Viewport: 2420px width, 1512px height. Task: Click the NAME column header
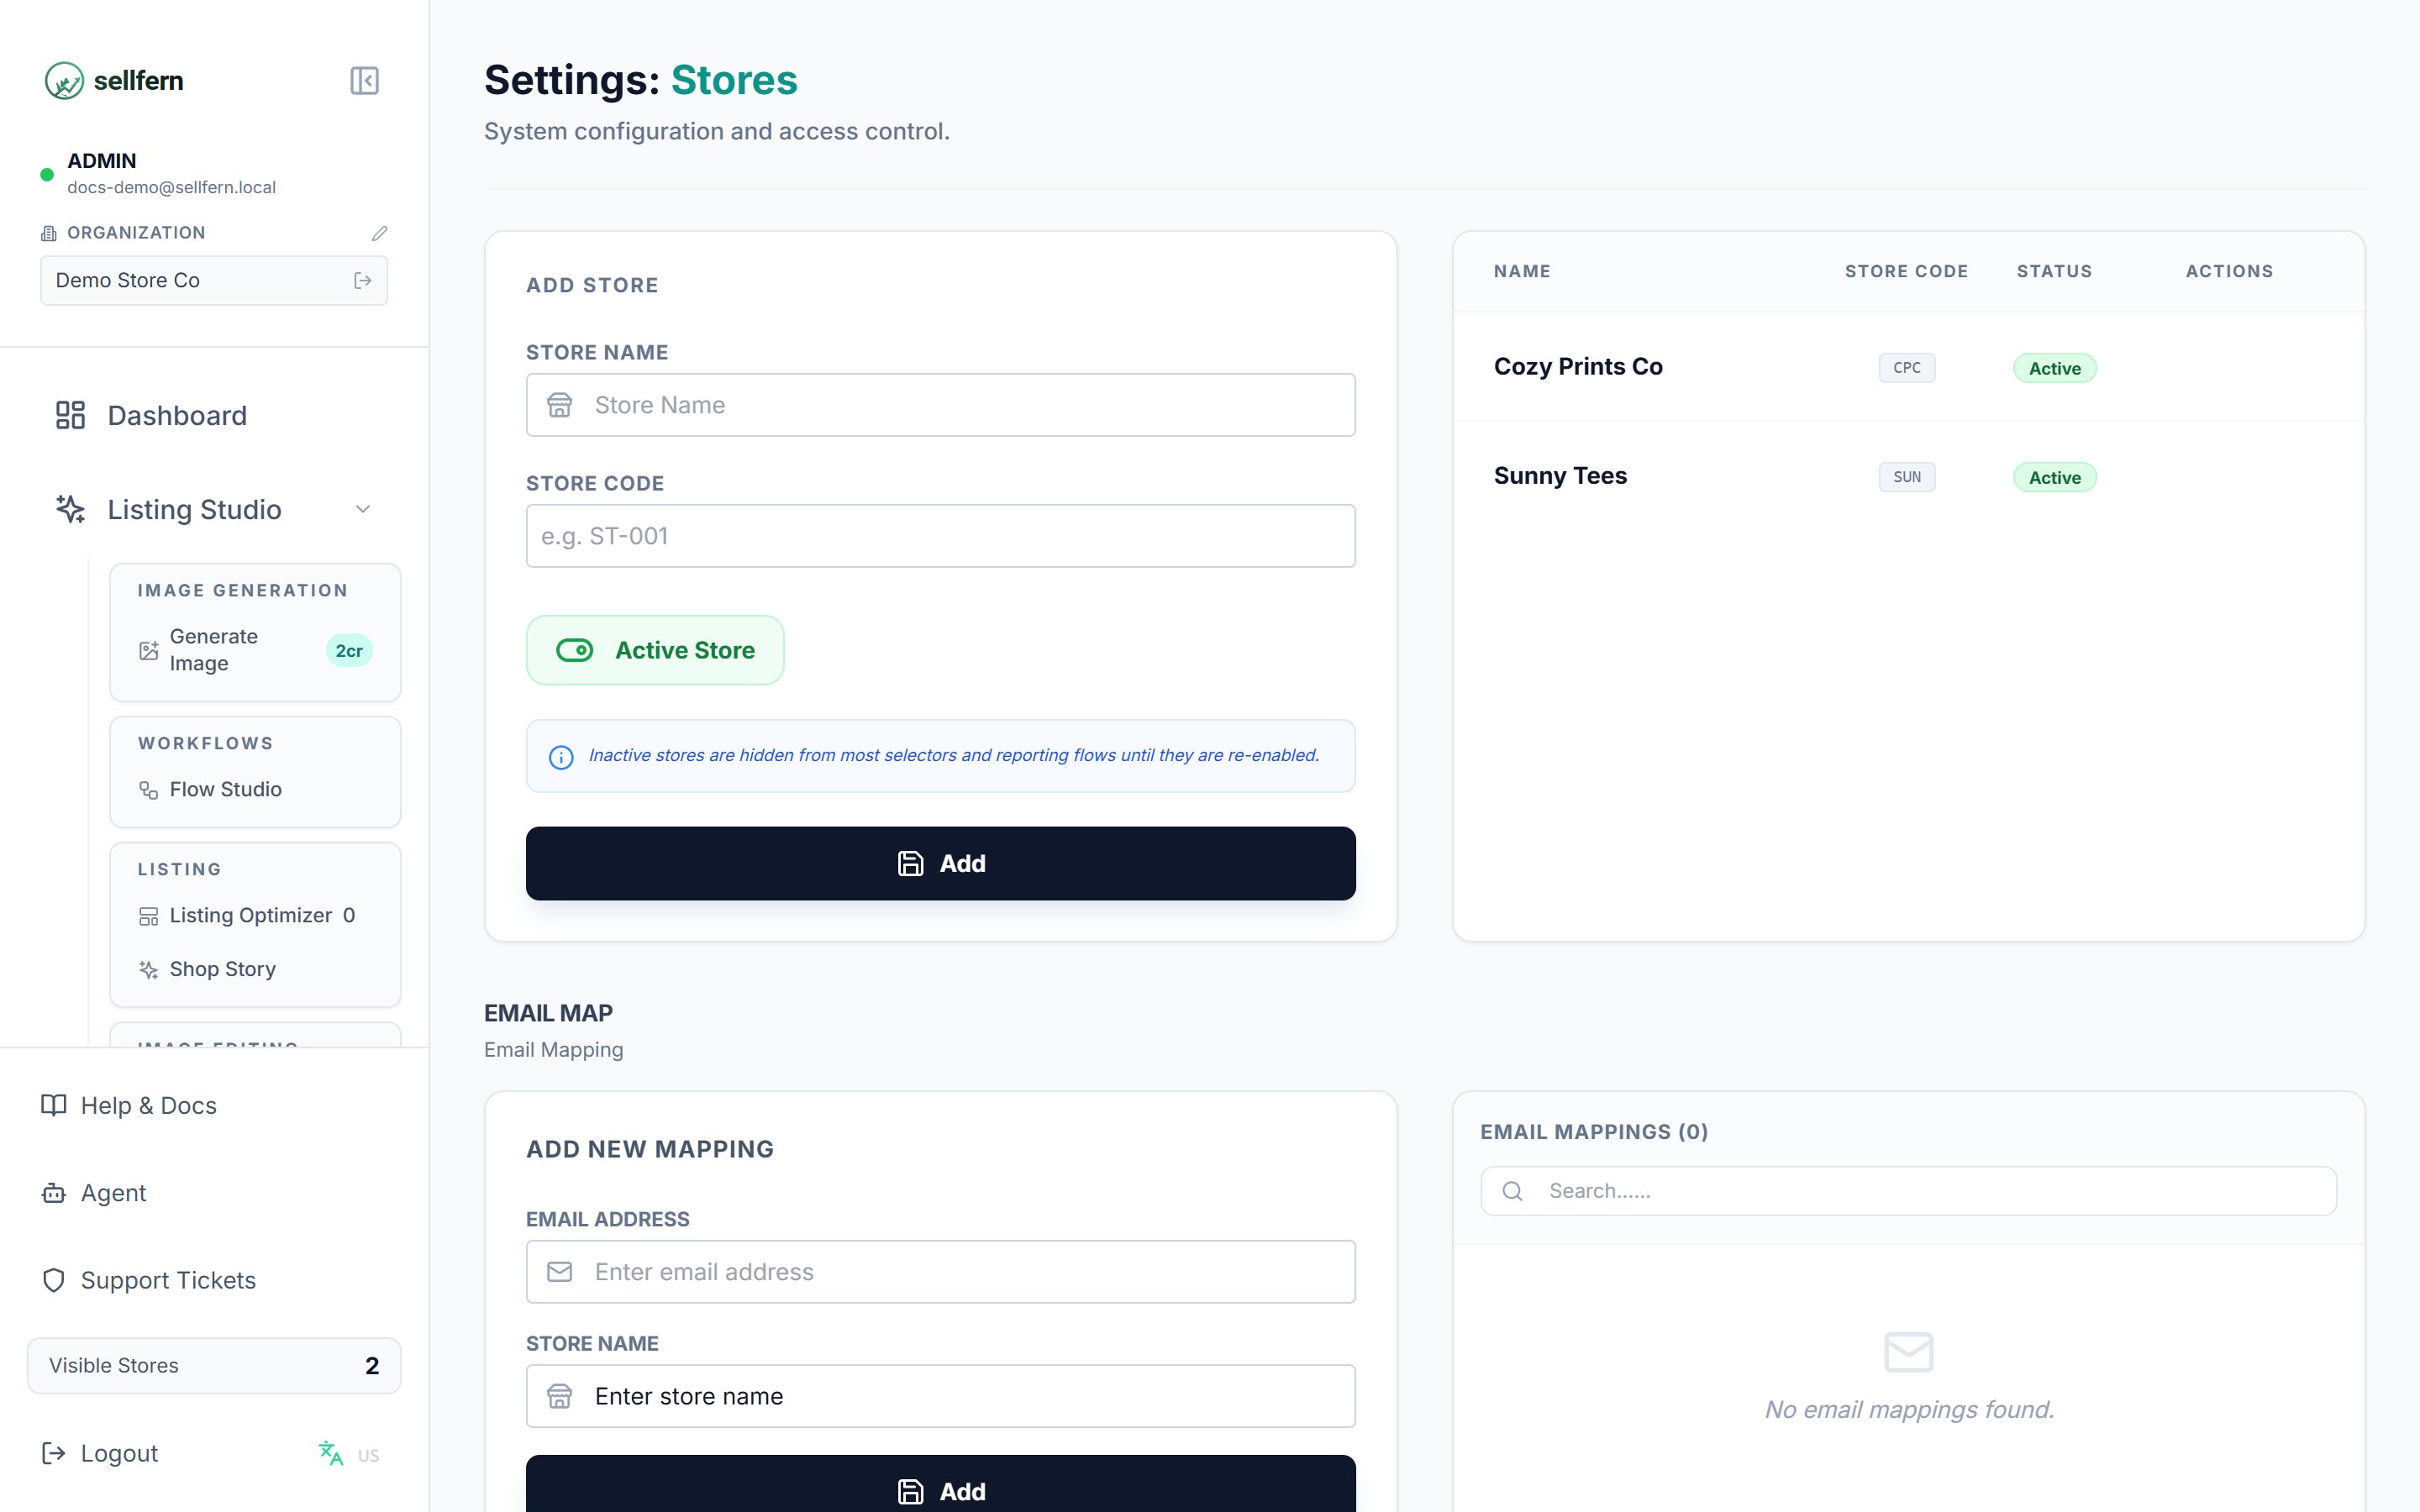click(1522, 271)
